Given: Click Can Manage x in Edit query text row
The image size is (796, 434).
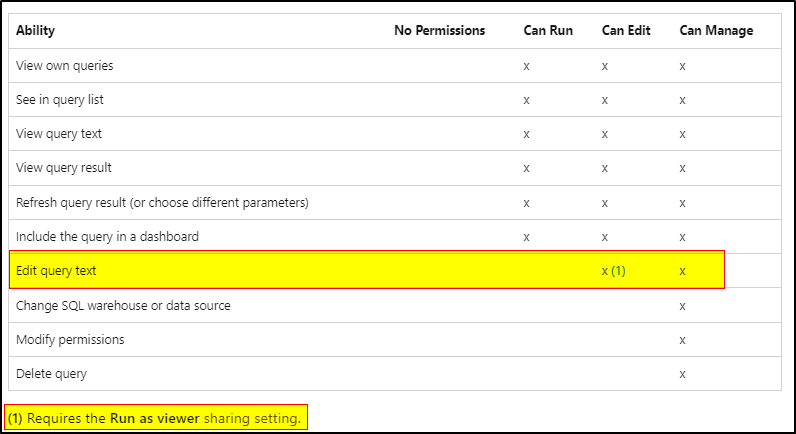Looking at the screenshot, I should point(682,272).
